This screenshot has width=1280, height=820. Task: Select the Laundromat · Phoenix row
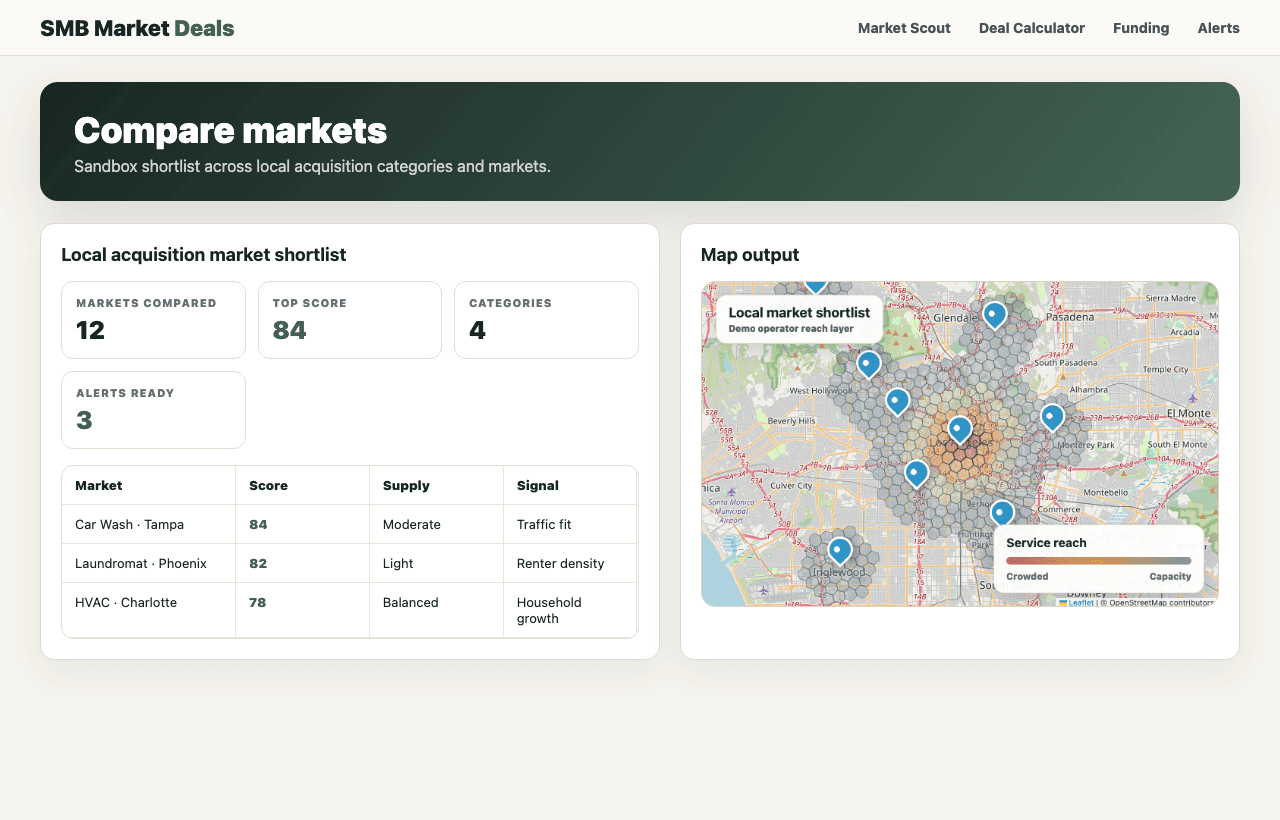click(349, 563)
